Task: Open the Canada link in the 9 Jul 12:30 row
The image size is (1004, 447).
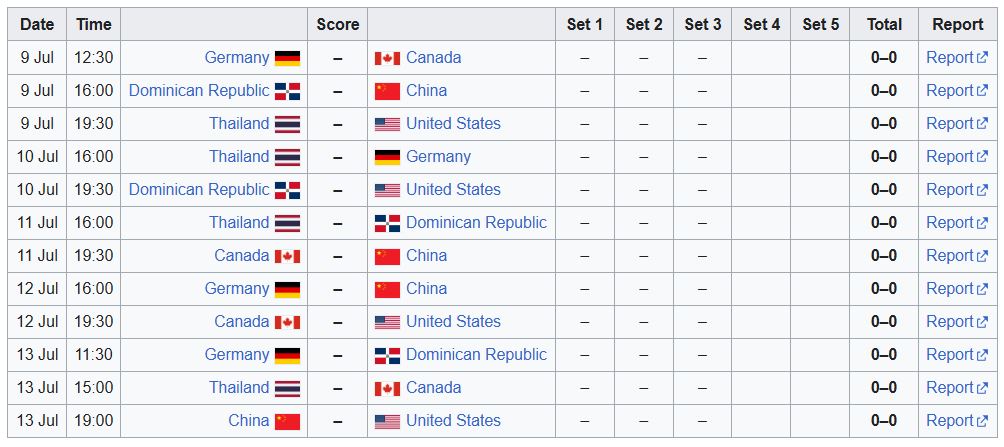Action: (x=433, y=57)
